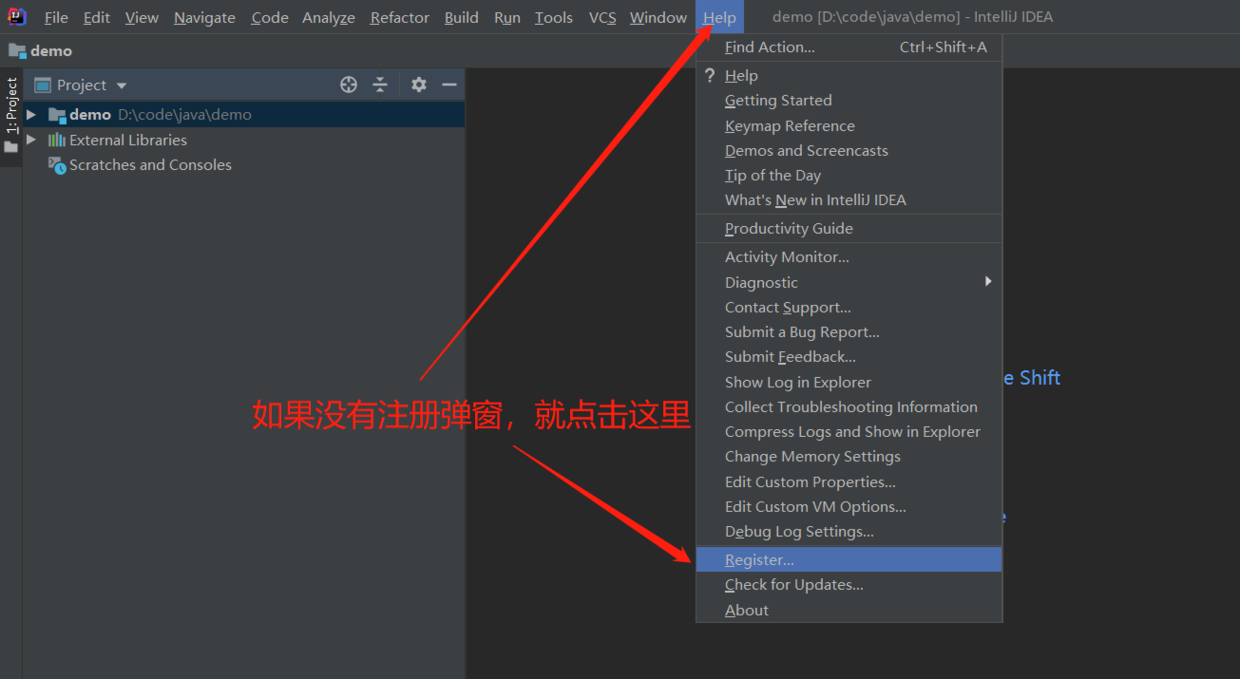Open the Navigate menu
The image size is (1240, 679).
(205, 17)
